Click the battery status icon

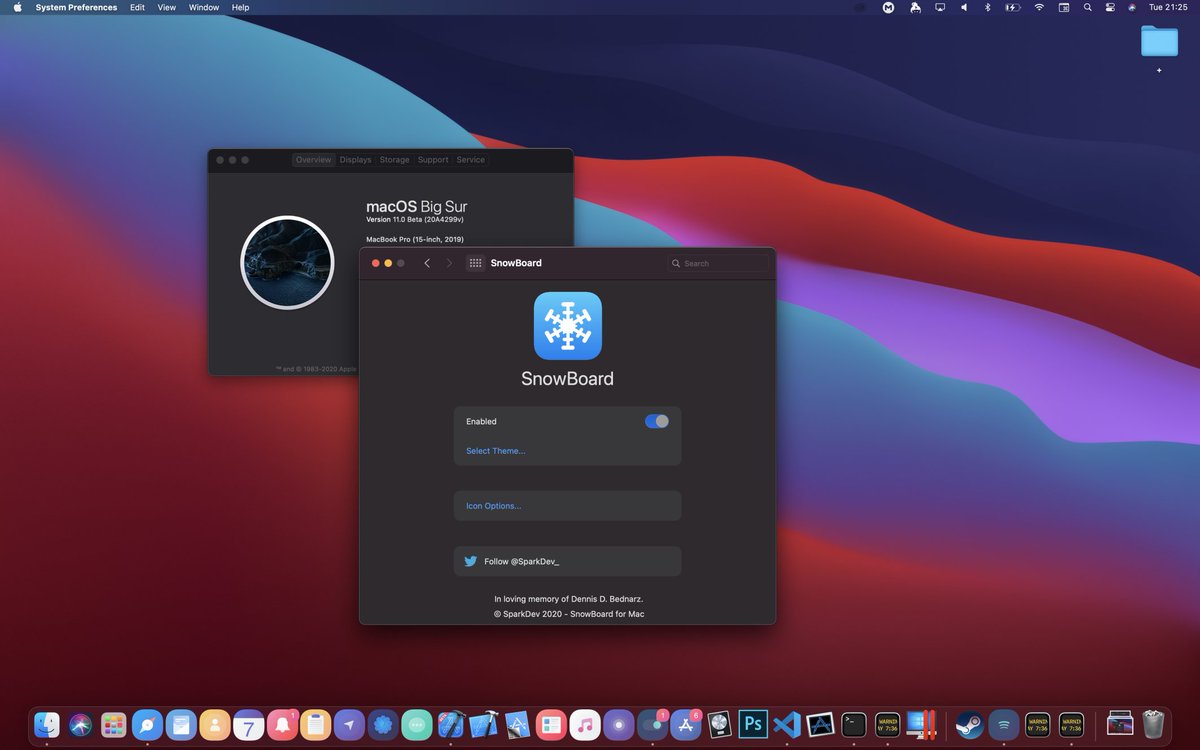point(1013,7)
